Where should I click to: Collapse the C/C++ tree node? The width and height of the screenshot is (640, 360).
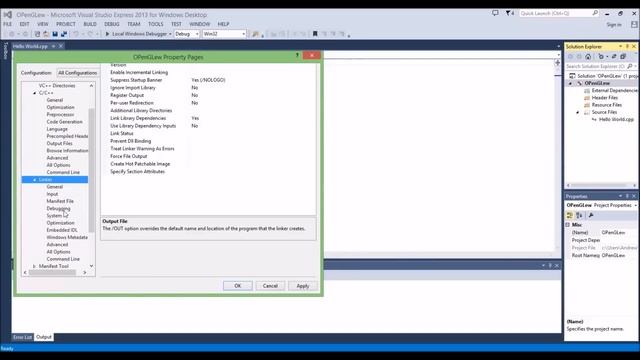(35, 93)
